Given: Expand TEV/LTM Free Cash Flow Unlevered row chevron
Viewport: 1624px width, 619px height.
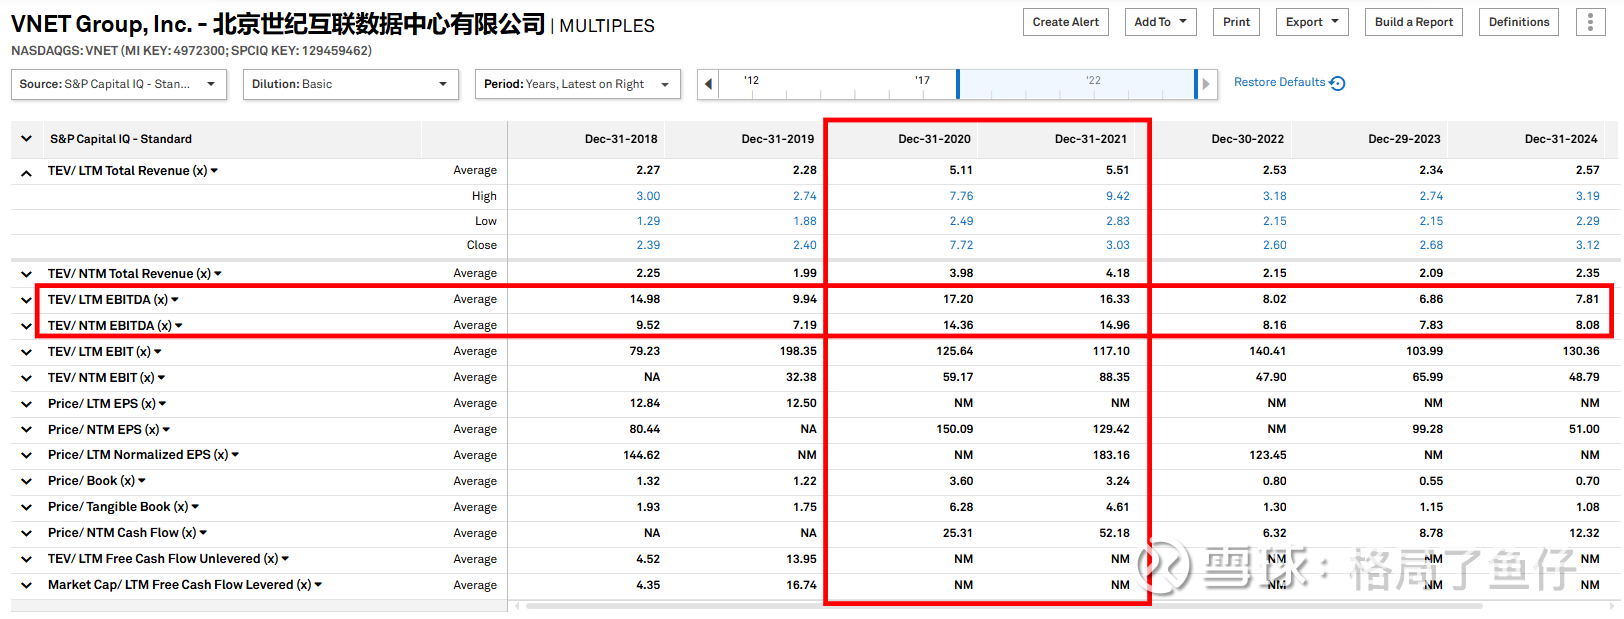Looking at the screenshot, I should coord(27,560).
